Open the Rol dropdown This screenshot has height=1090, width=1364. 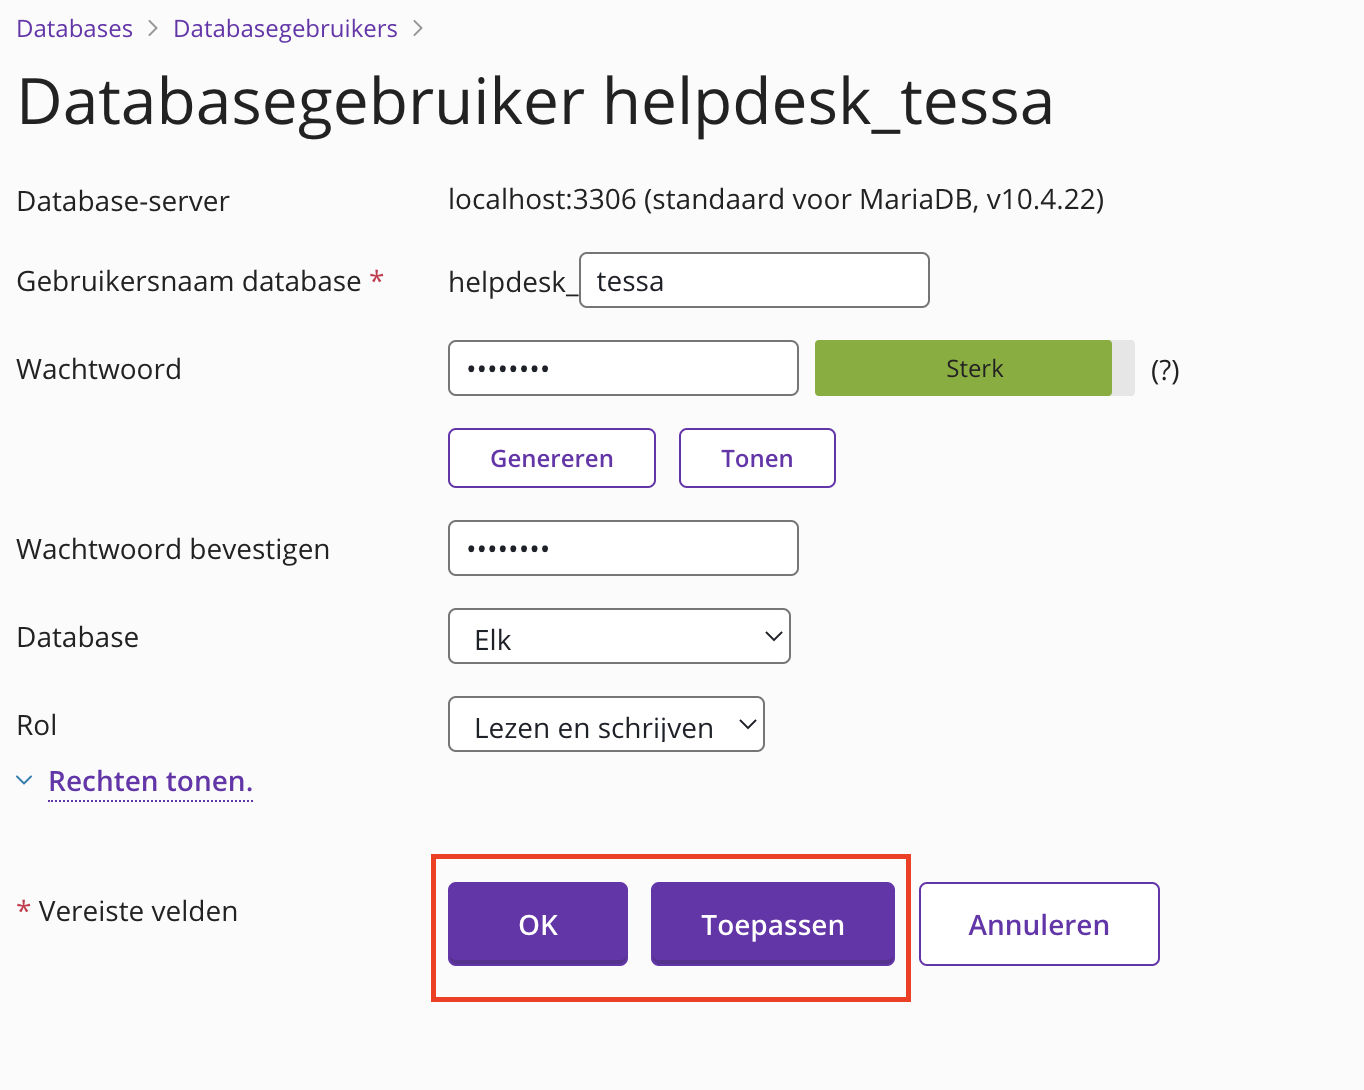(x=606, y=725)
